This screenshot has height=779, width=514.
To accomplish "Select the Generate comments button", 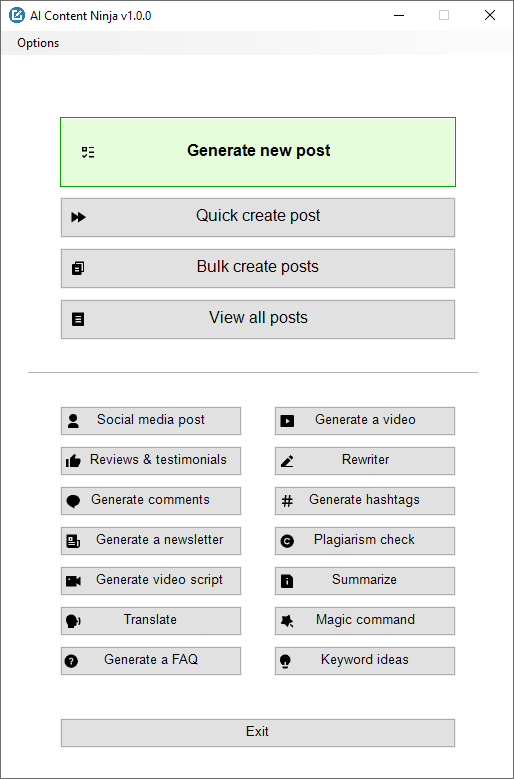I will [151, 501].
